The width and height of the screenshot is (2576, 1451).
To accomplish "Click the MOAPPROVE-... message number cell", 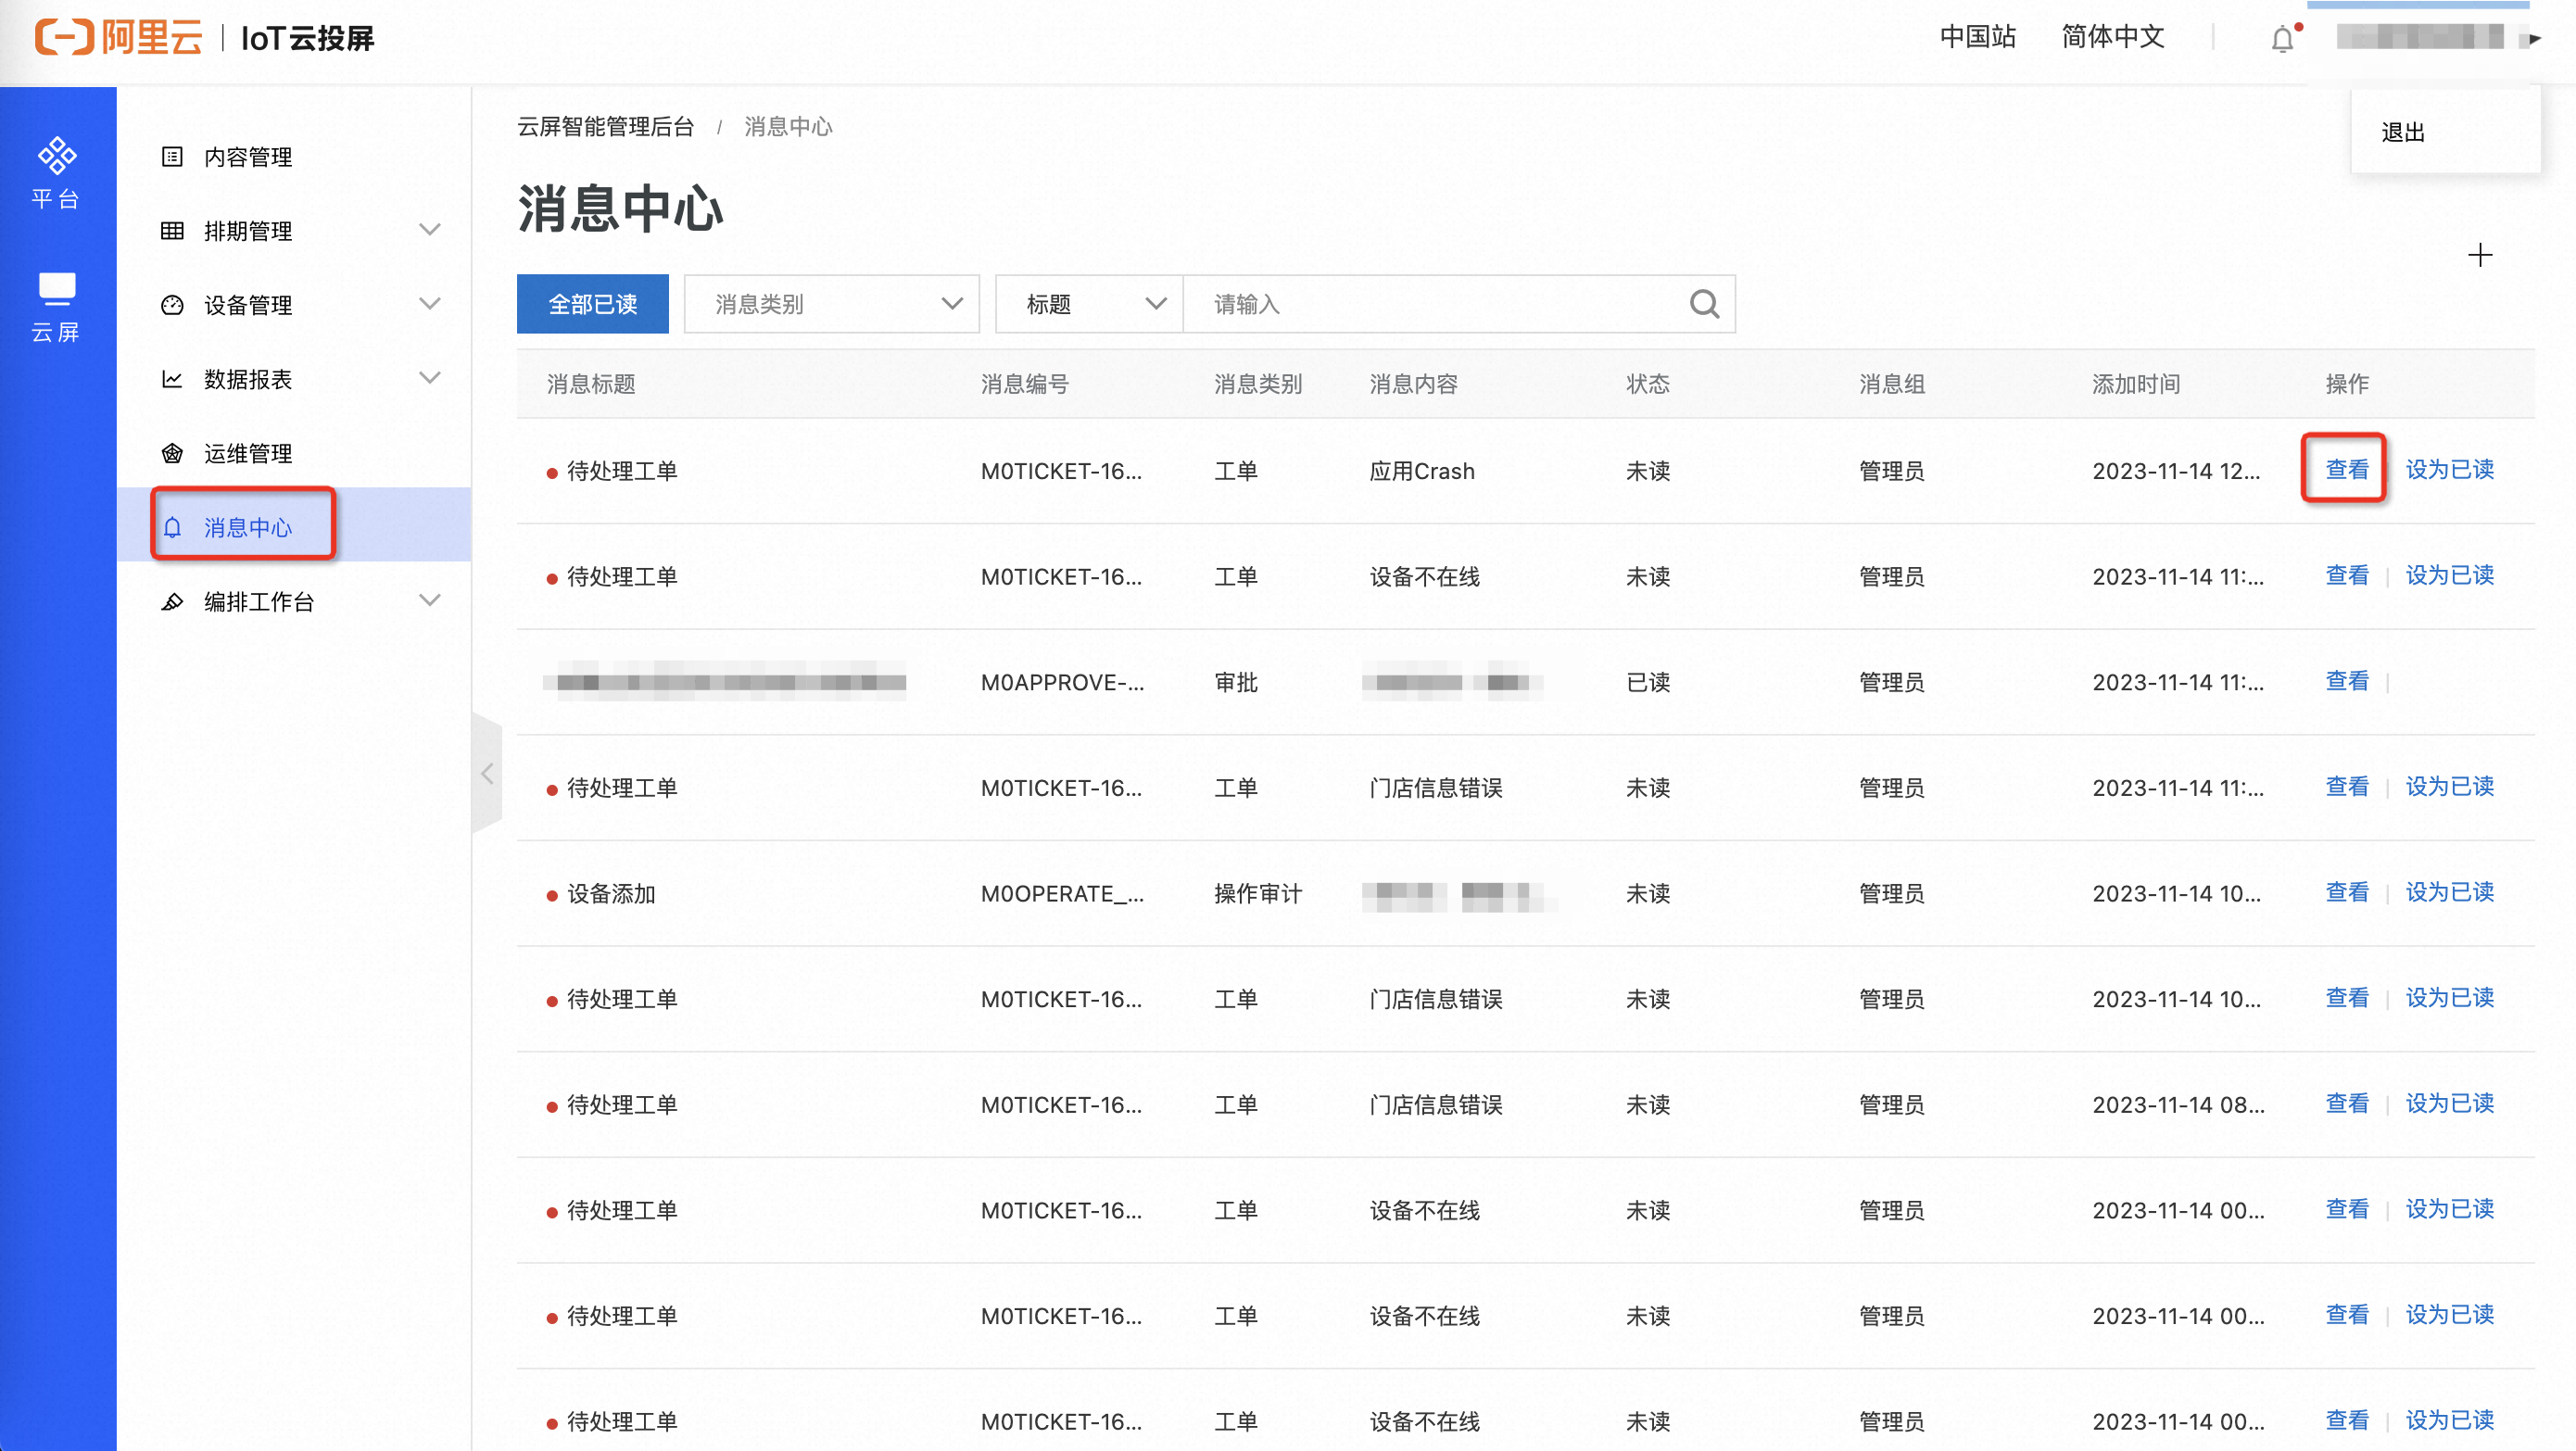I will [x=1062, y=682].
